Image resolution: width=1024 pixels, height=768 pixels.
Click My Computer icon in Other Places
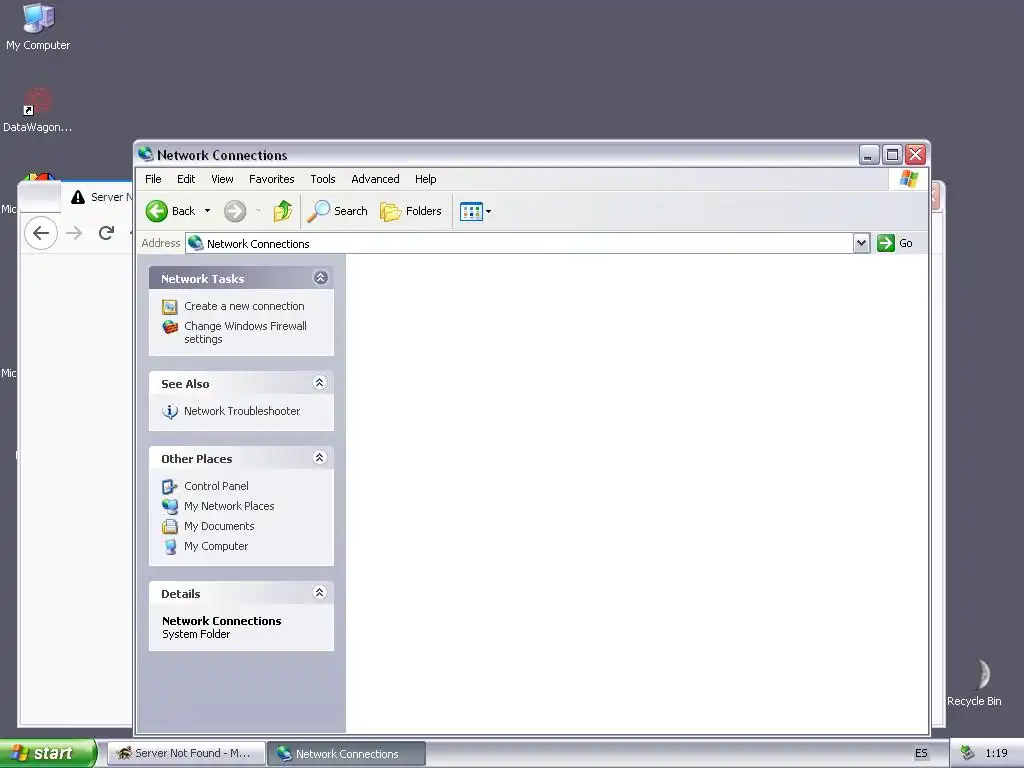[170, 547]
